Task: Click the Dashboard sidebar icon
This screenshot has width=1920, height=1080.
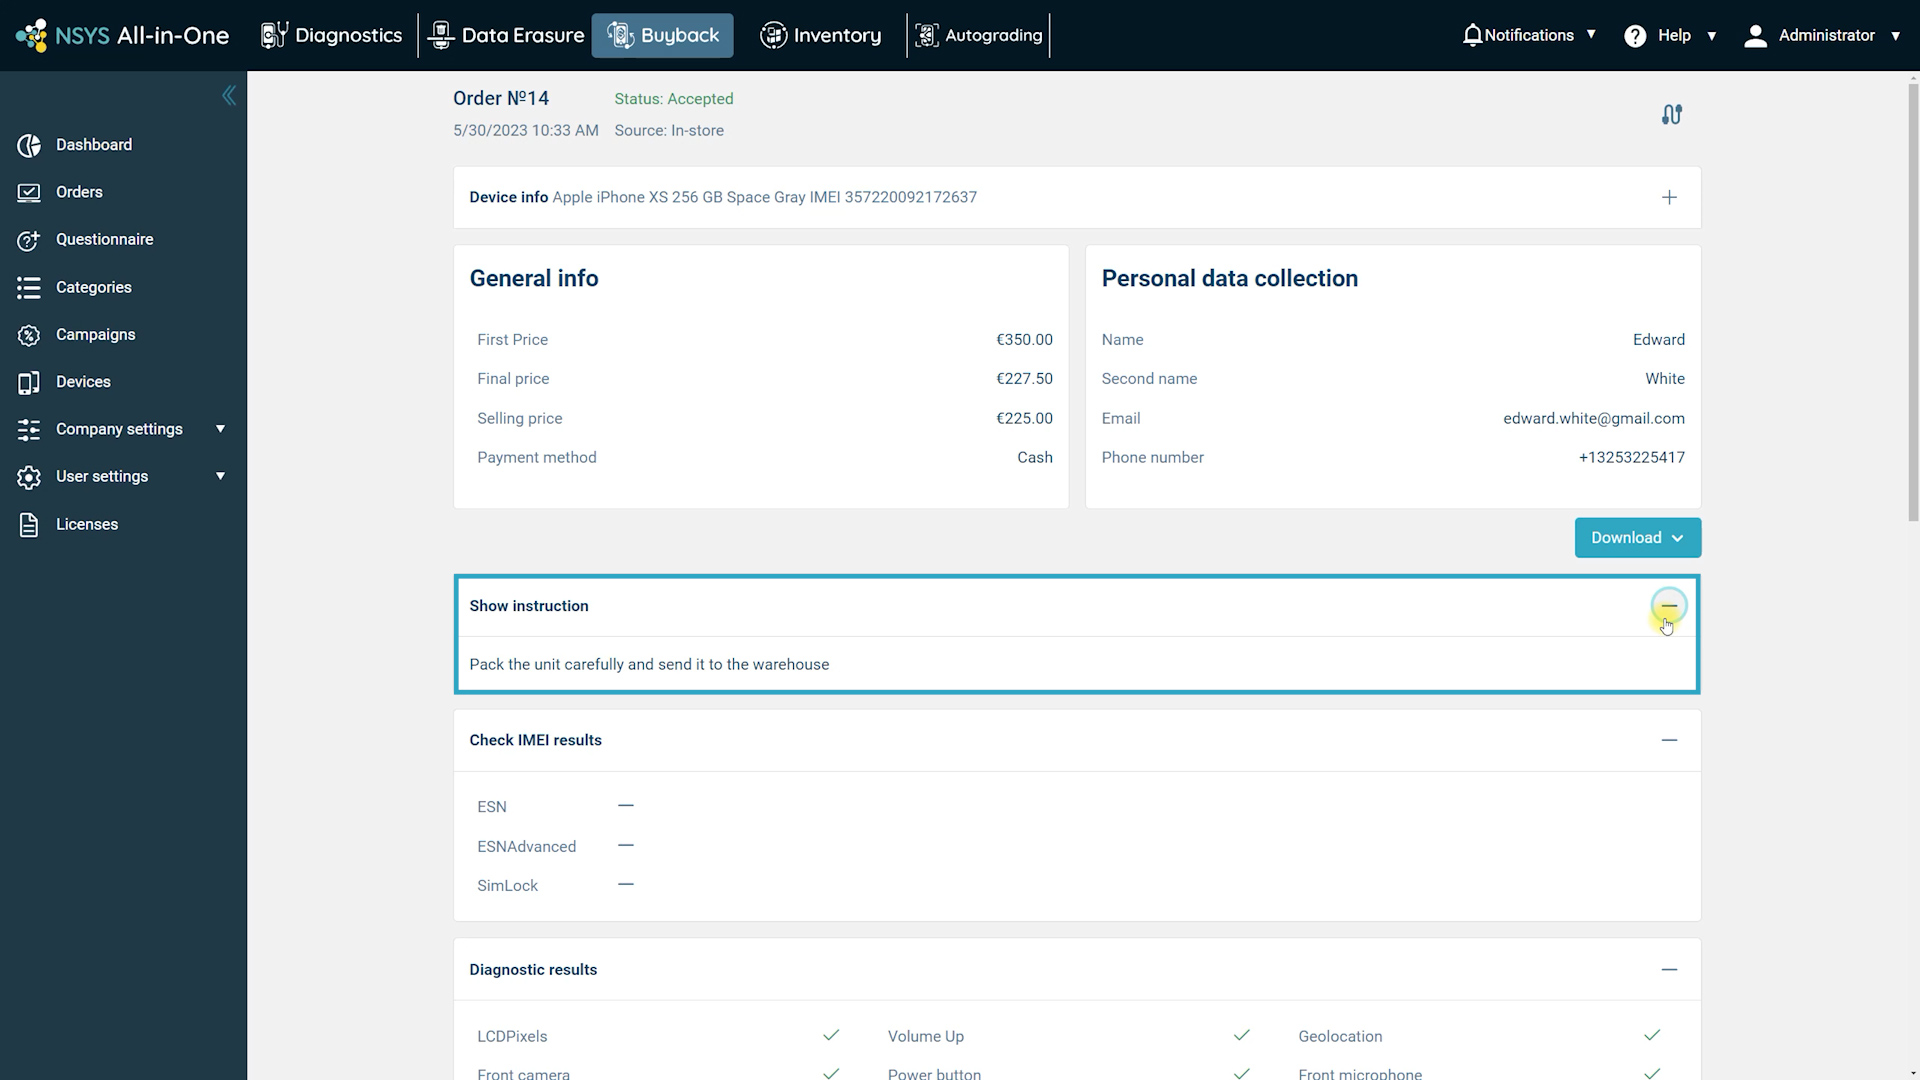Action: [x=29, y=145]
